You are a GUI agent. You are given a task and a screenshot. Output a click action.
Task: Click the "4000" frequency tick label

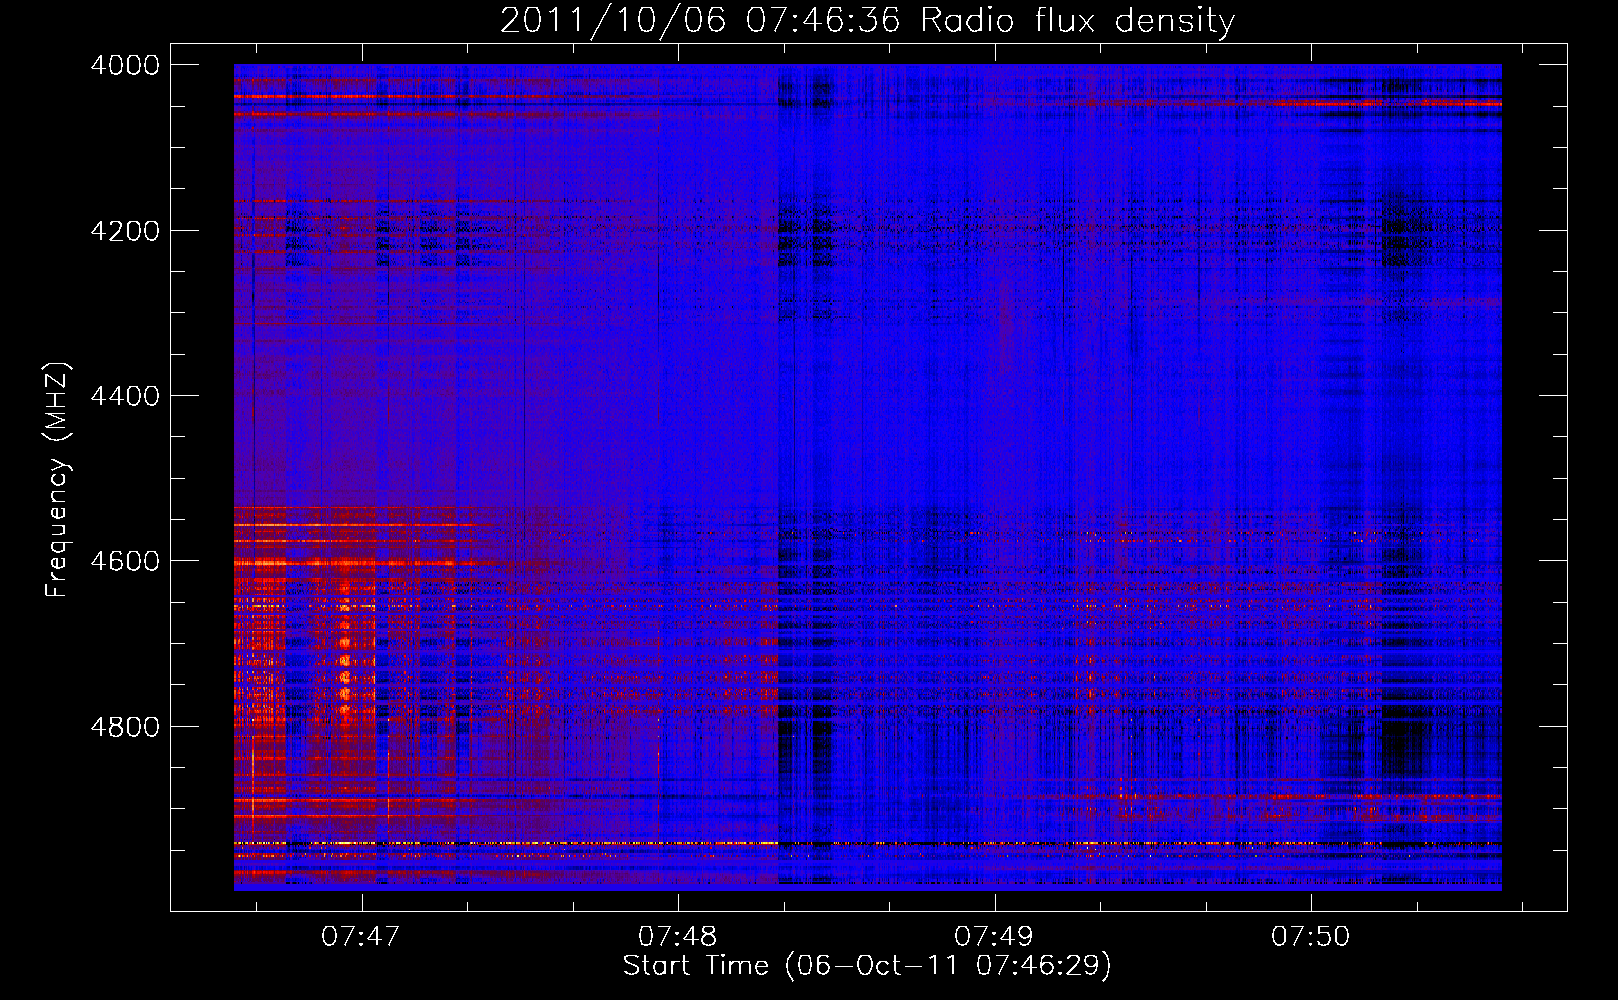[125, 65]
